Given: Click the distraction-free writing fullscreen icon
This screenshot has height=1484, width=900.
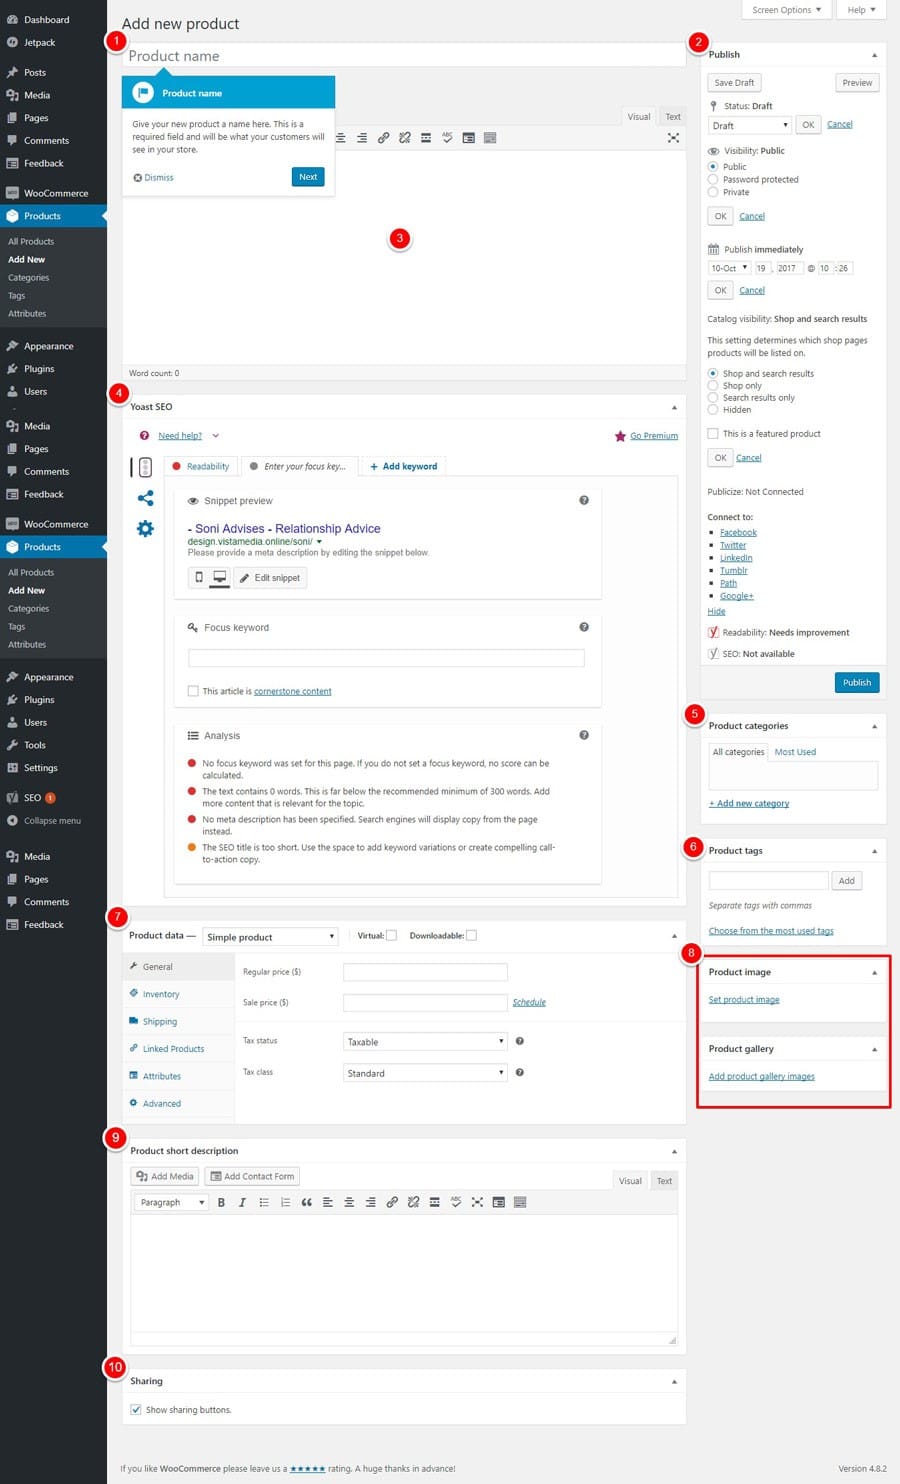Looking at the screenshot, I should pyautogui.click(x=673, y=138).
